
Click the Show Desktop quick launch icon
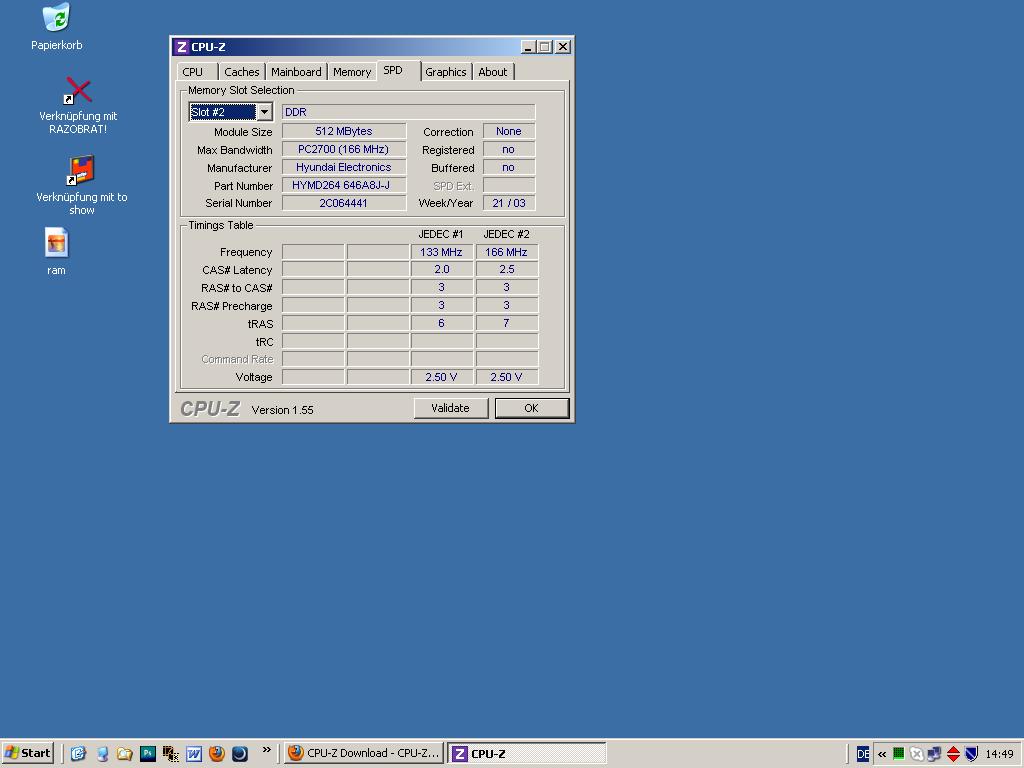[103, 754]
